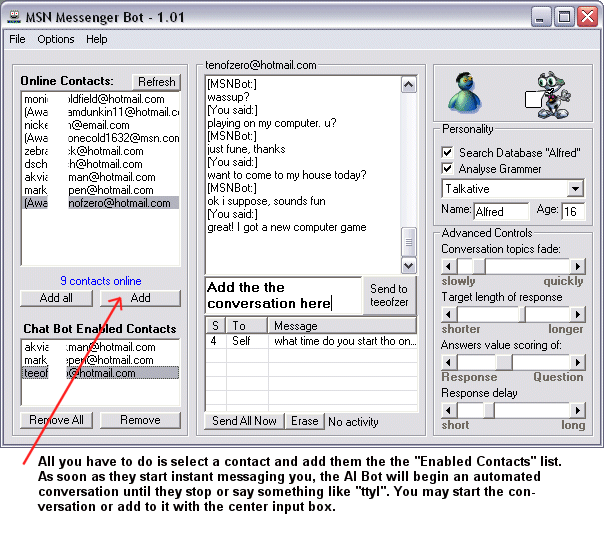The image size is (604, 538).
Task: Click conversation line "great! I got a new computer game"
Action: (287, 227)
